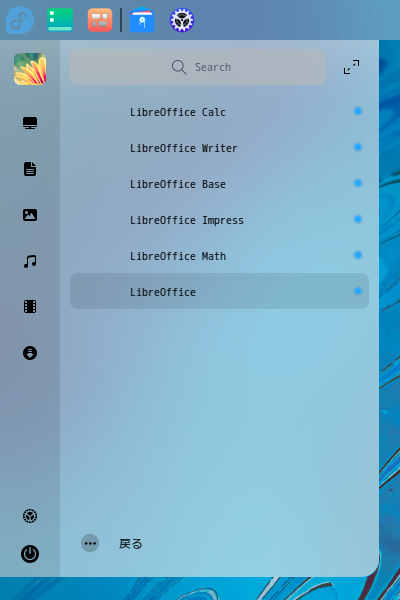The height and width of the screenshot is (600, 400).
Task: Click the three-dots icon near 戻る
Action: tap(90, 543)
